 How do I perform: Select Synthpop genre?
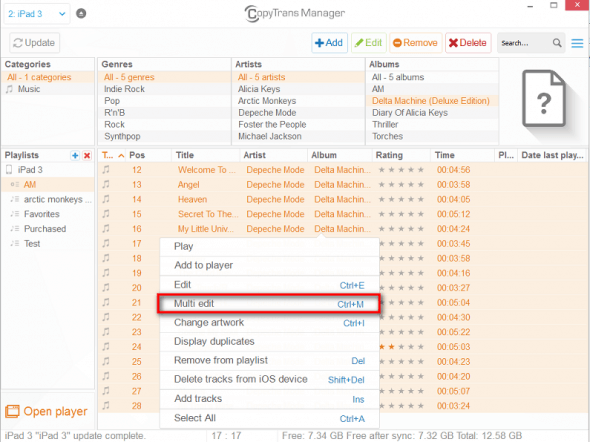165,137
